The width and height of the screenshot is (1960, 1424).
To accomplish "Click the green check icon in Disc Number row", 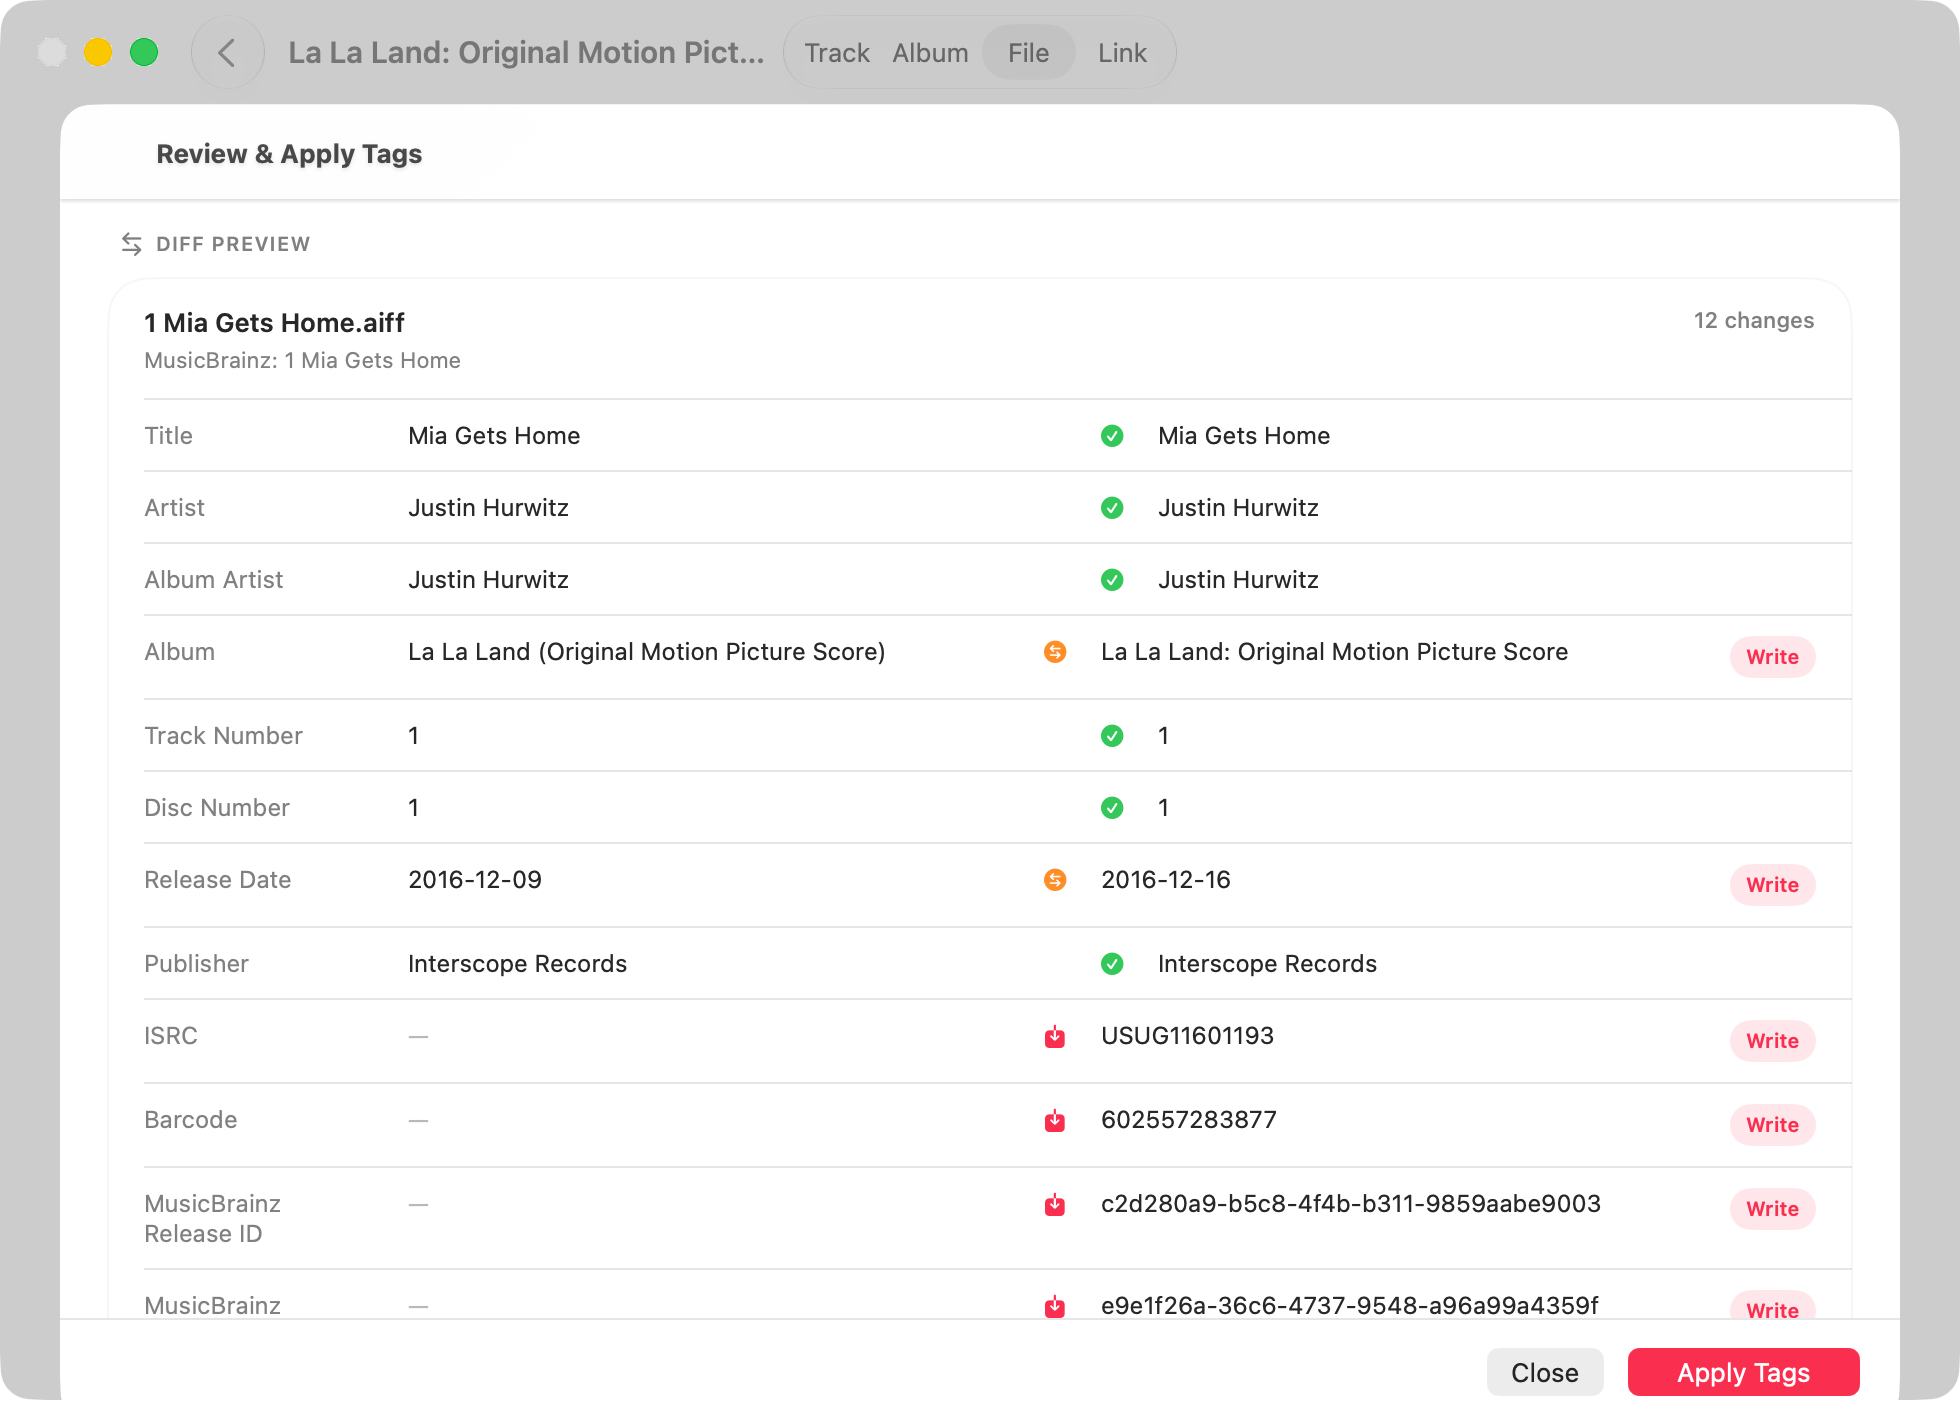I will (1112, 808).
